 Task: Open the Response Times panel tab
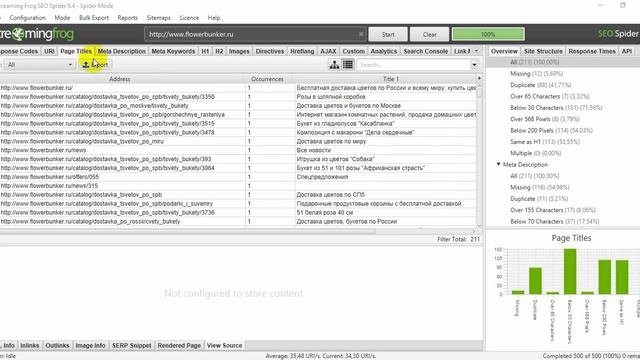click(x=592, y=51)
